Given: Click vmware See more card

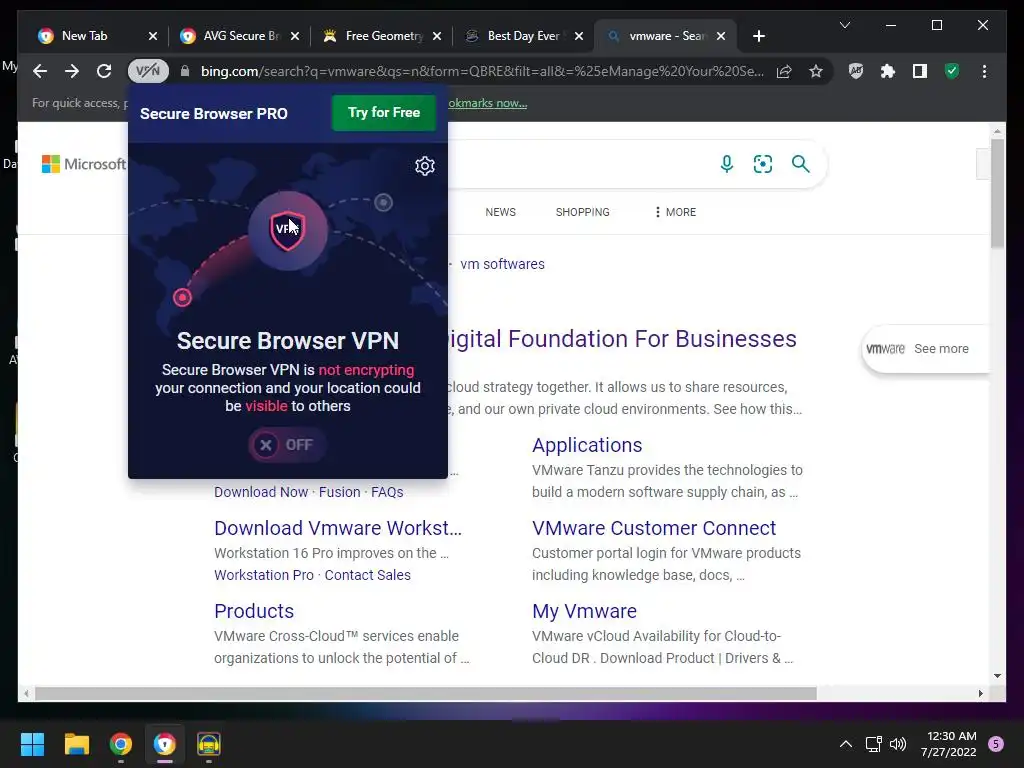Looking at the screenshot, I should 925,349.
